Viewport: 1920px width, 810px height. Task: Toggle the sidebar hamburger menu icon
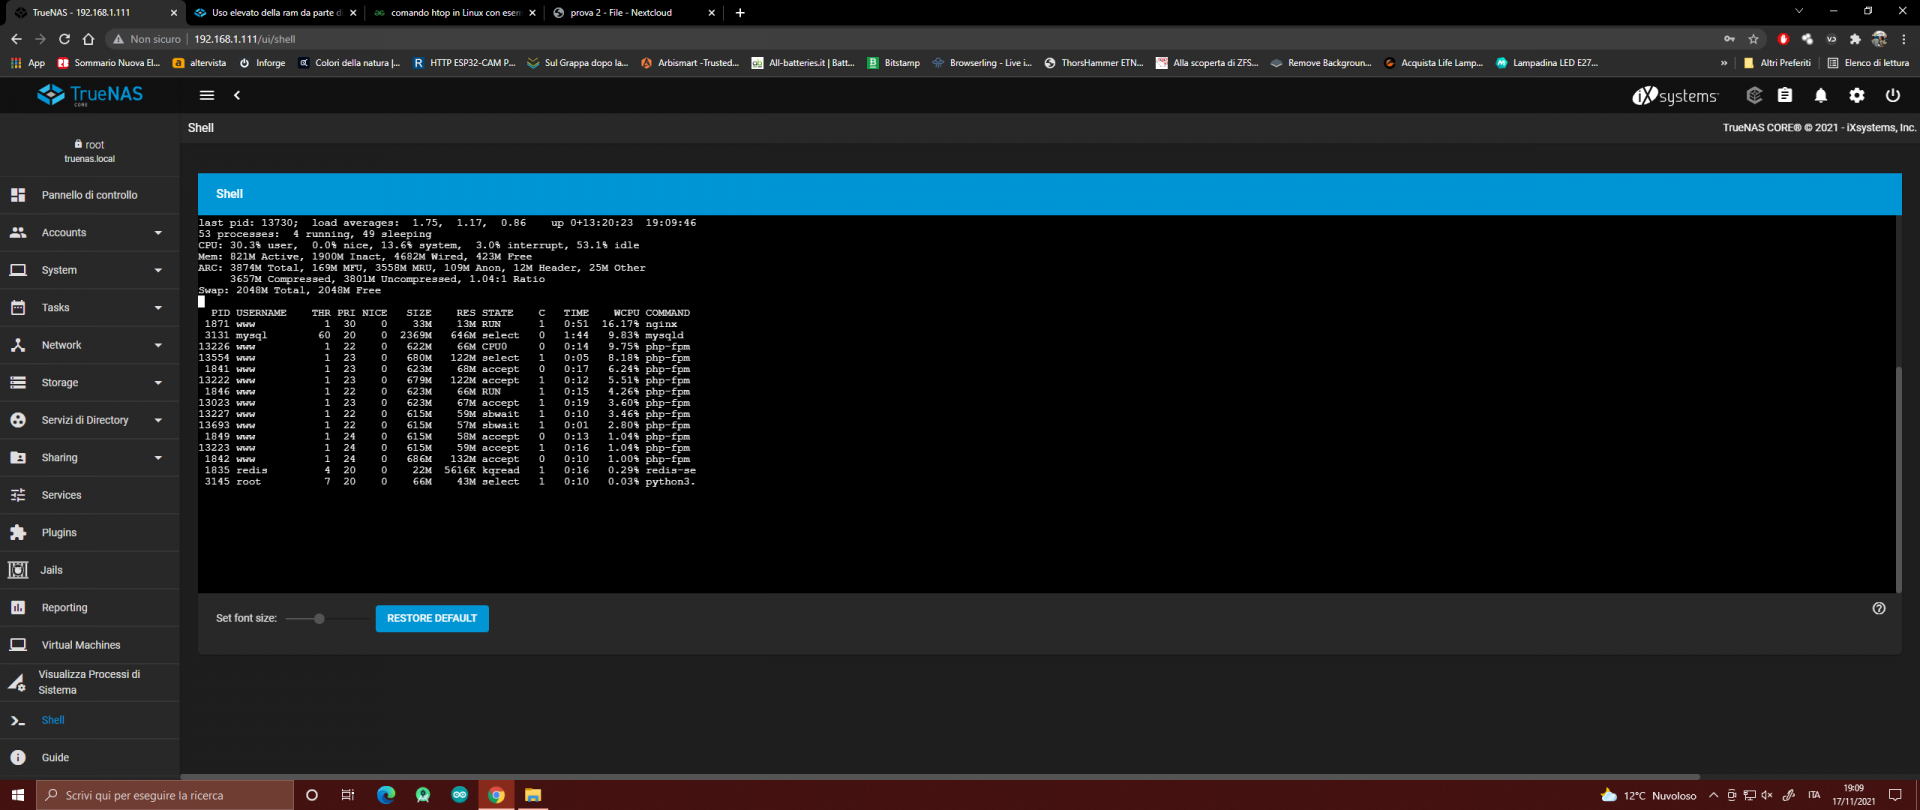tap(207, 95)
